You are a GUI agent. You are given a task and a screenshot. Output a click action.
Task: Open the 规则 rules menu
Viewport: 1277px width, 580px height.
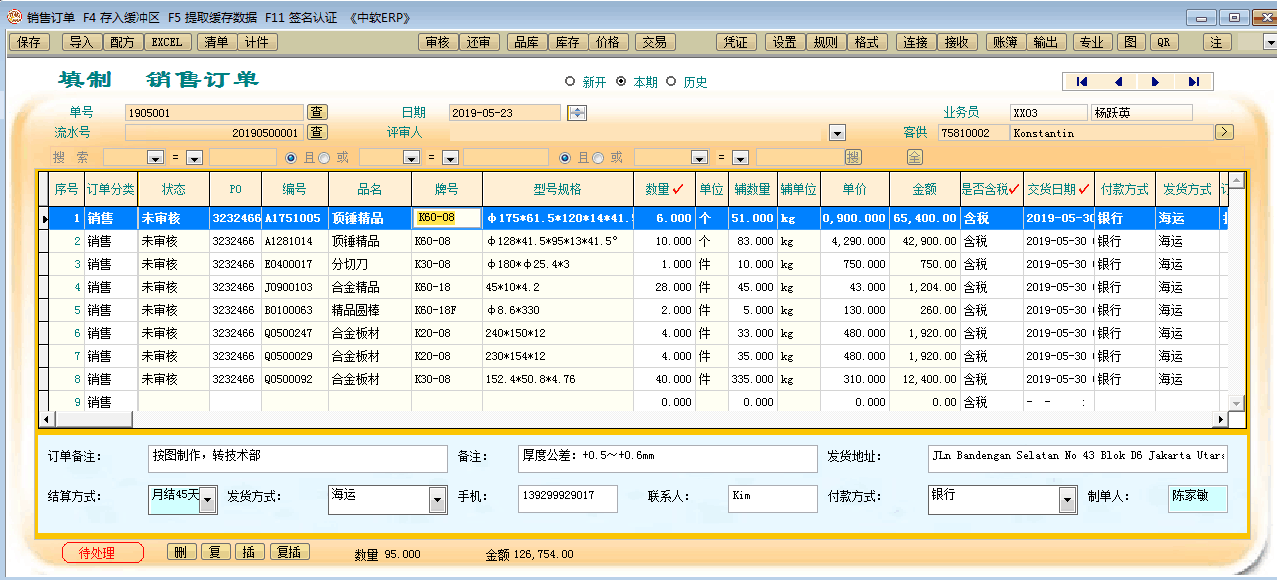point(826,42)
